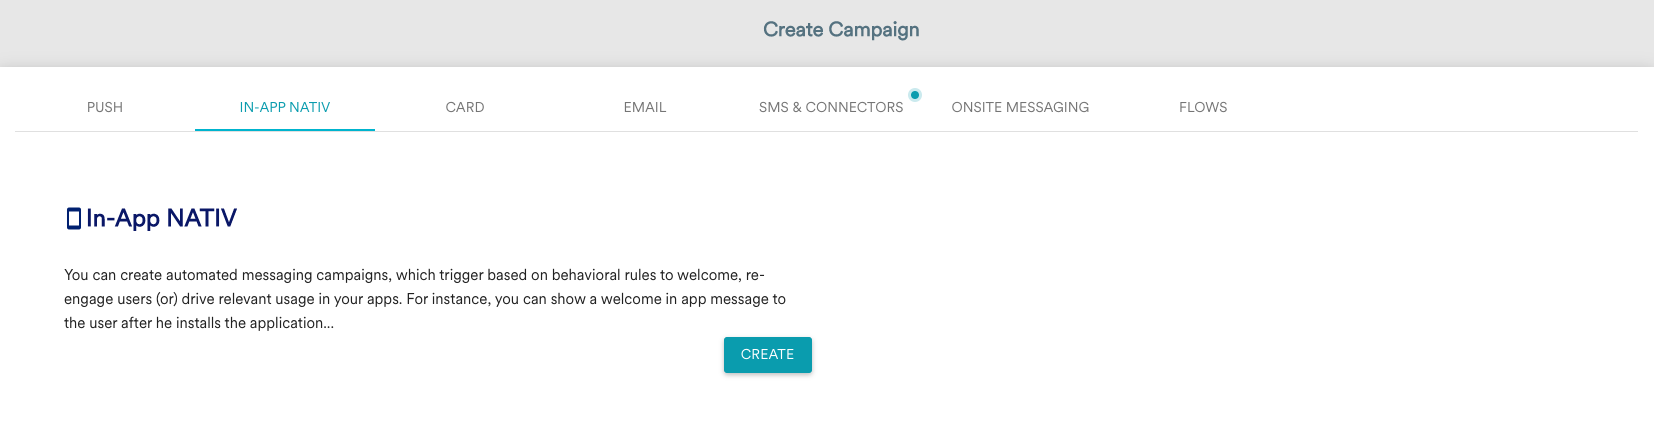Image resolution: width=1654 pixels, height=435 pixels.
Task: Click "drive relevant usage" phrase in the paragraph
Action: tap(248, 299)
